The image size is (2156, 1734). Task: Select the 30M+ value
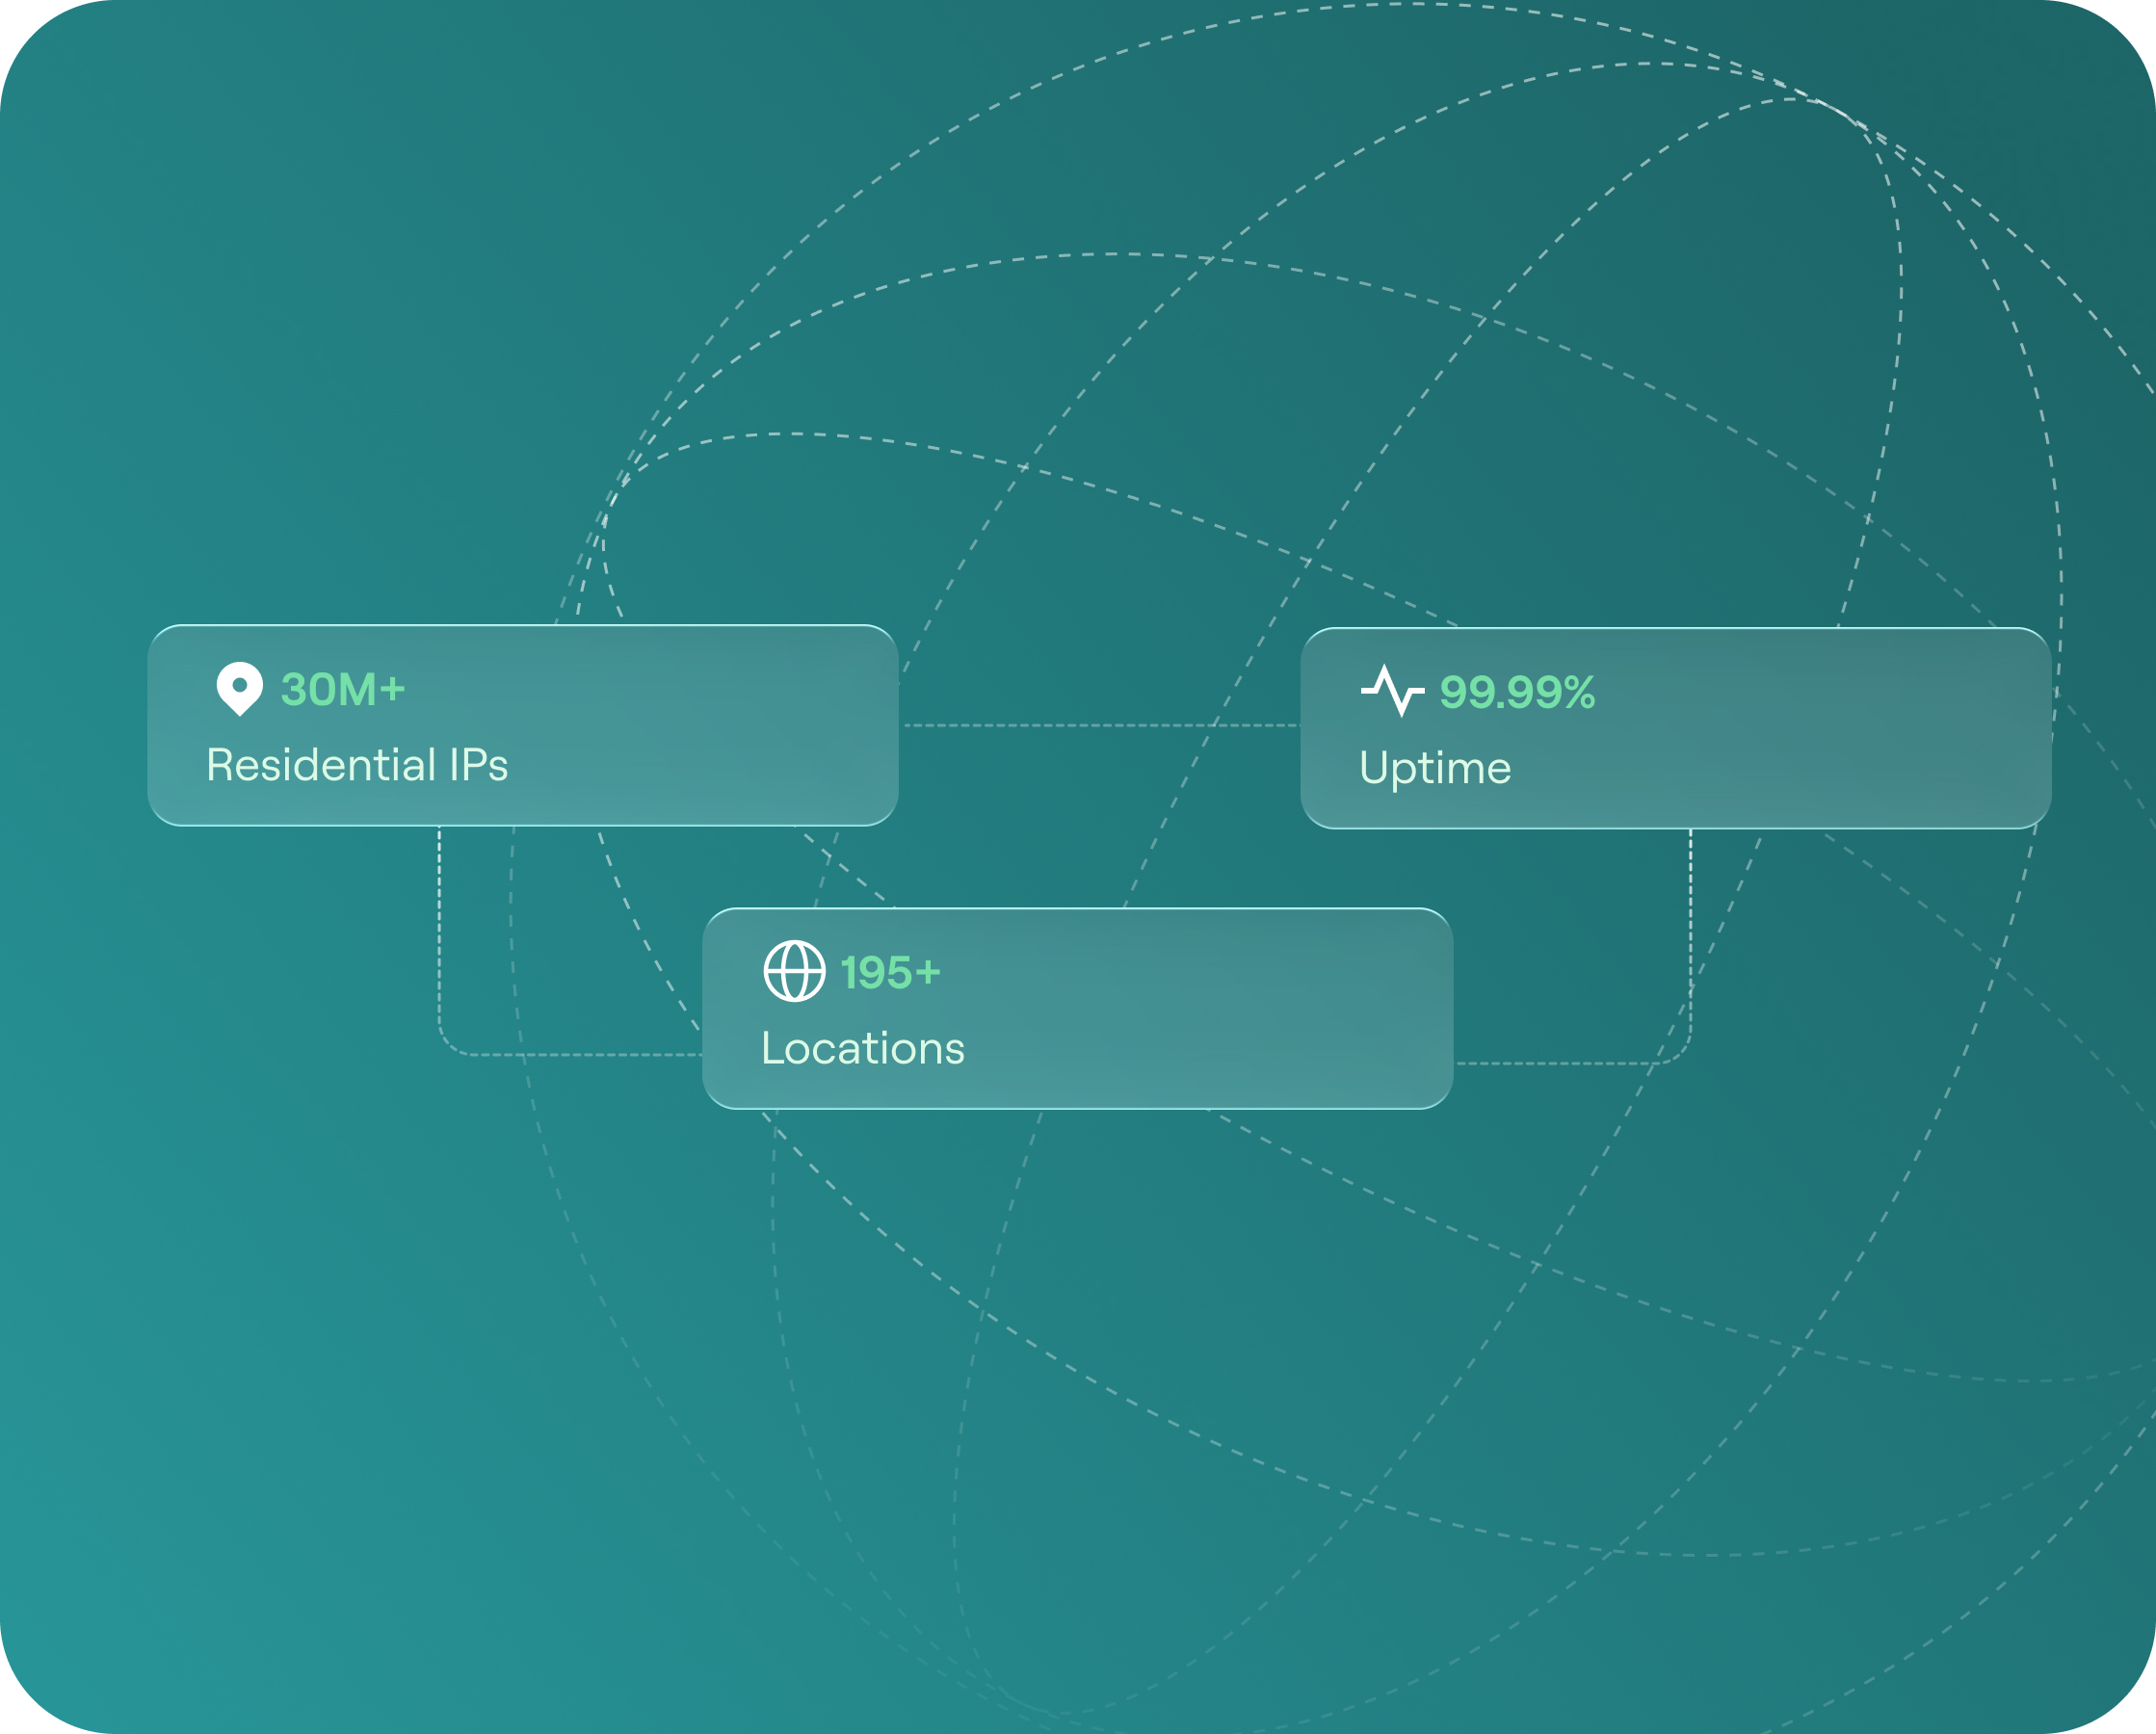click(x=343, y=690)
